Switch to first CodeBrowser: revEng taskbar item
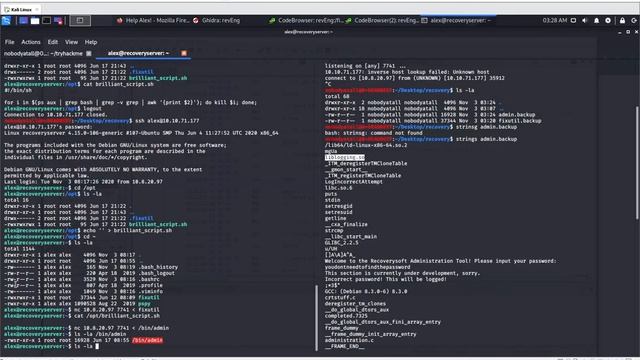The height and width of the screenshot is (360, 640). point(307,20)
